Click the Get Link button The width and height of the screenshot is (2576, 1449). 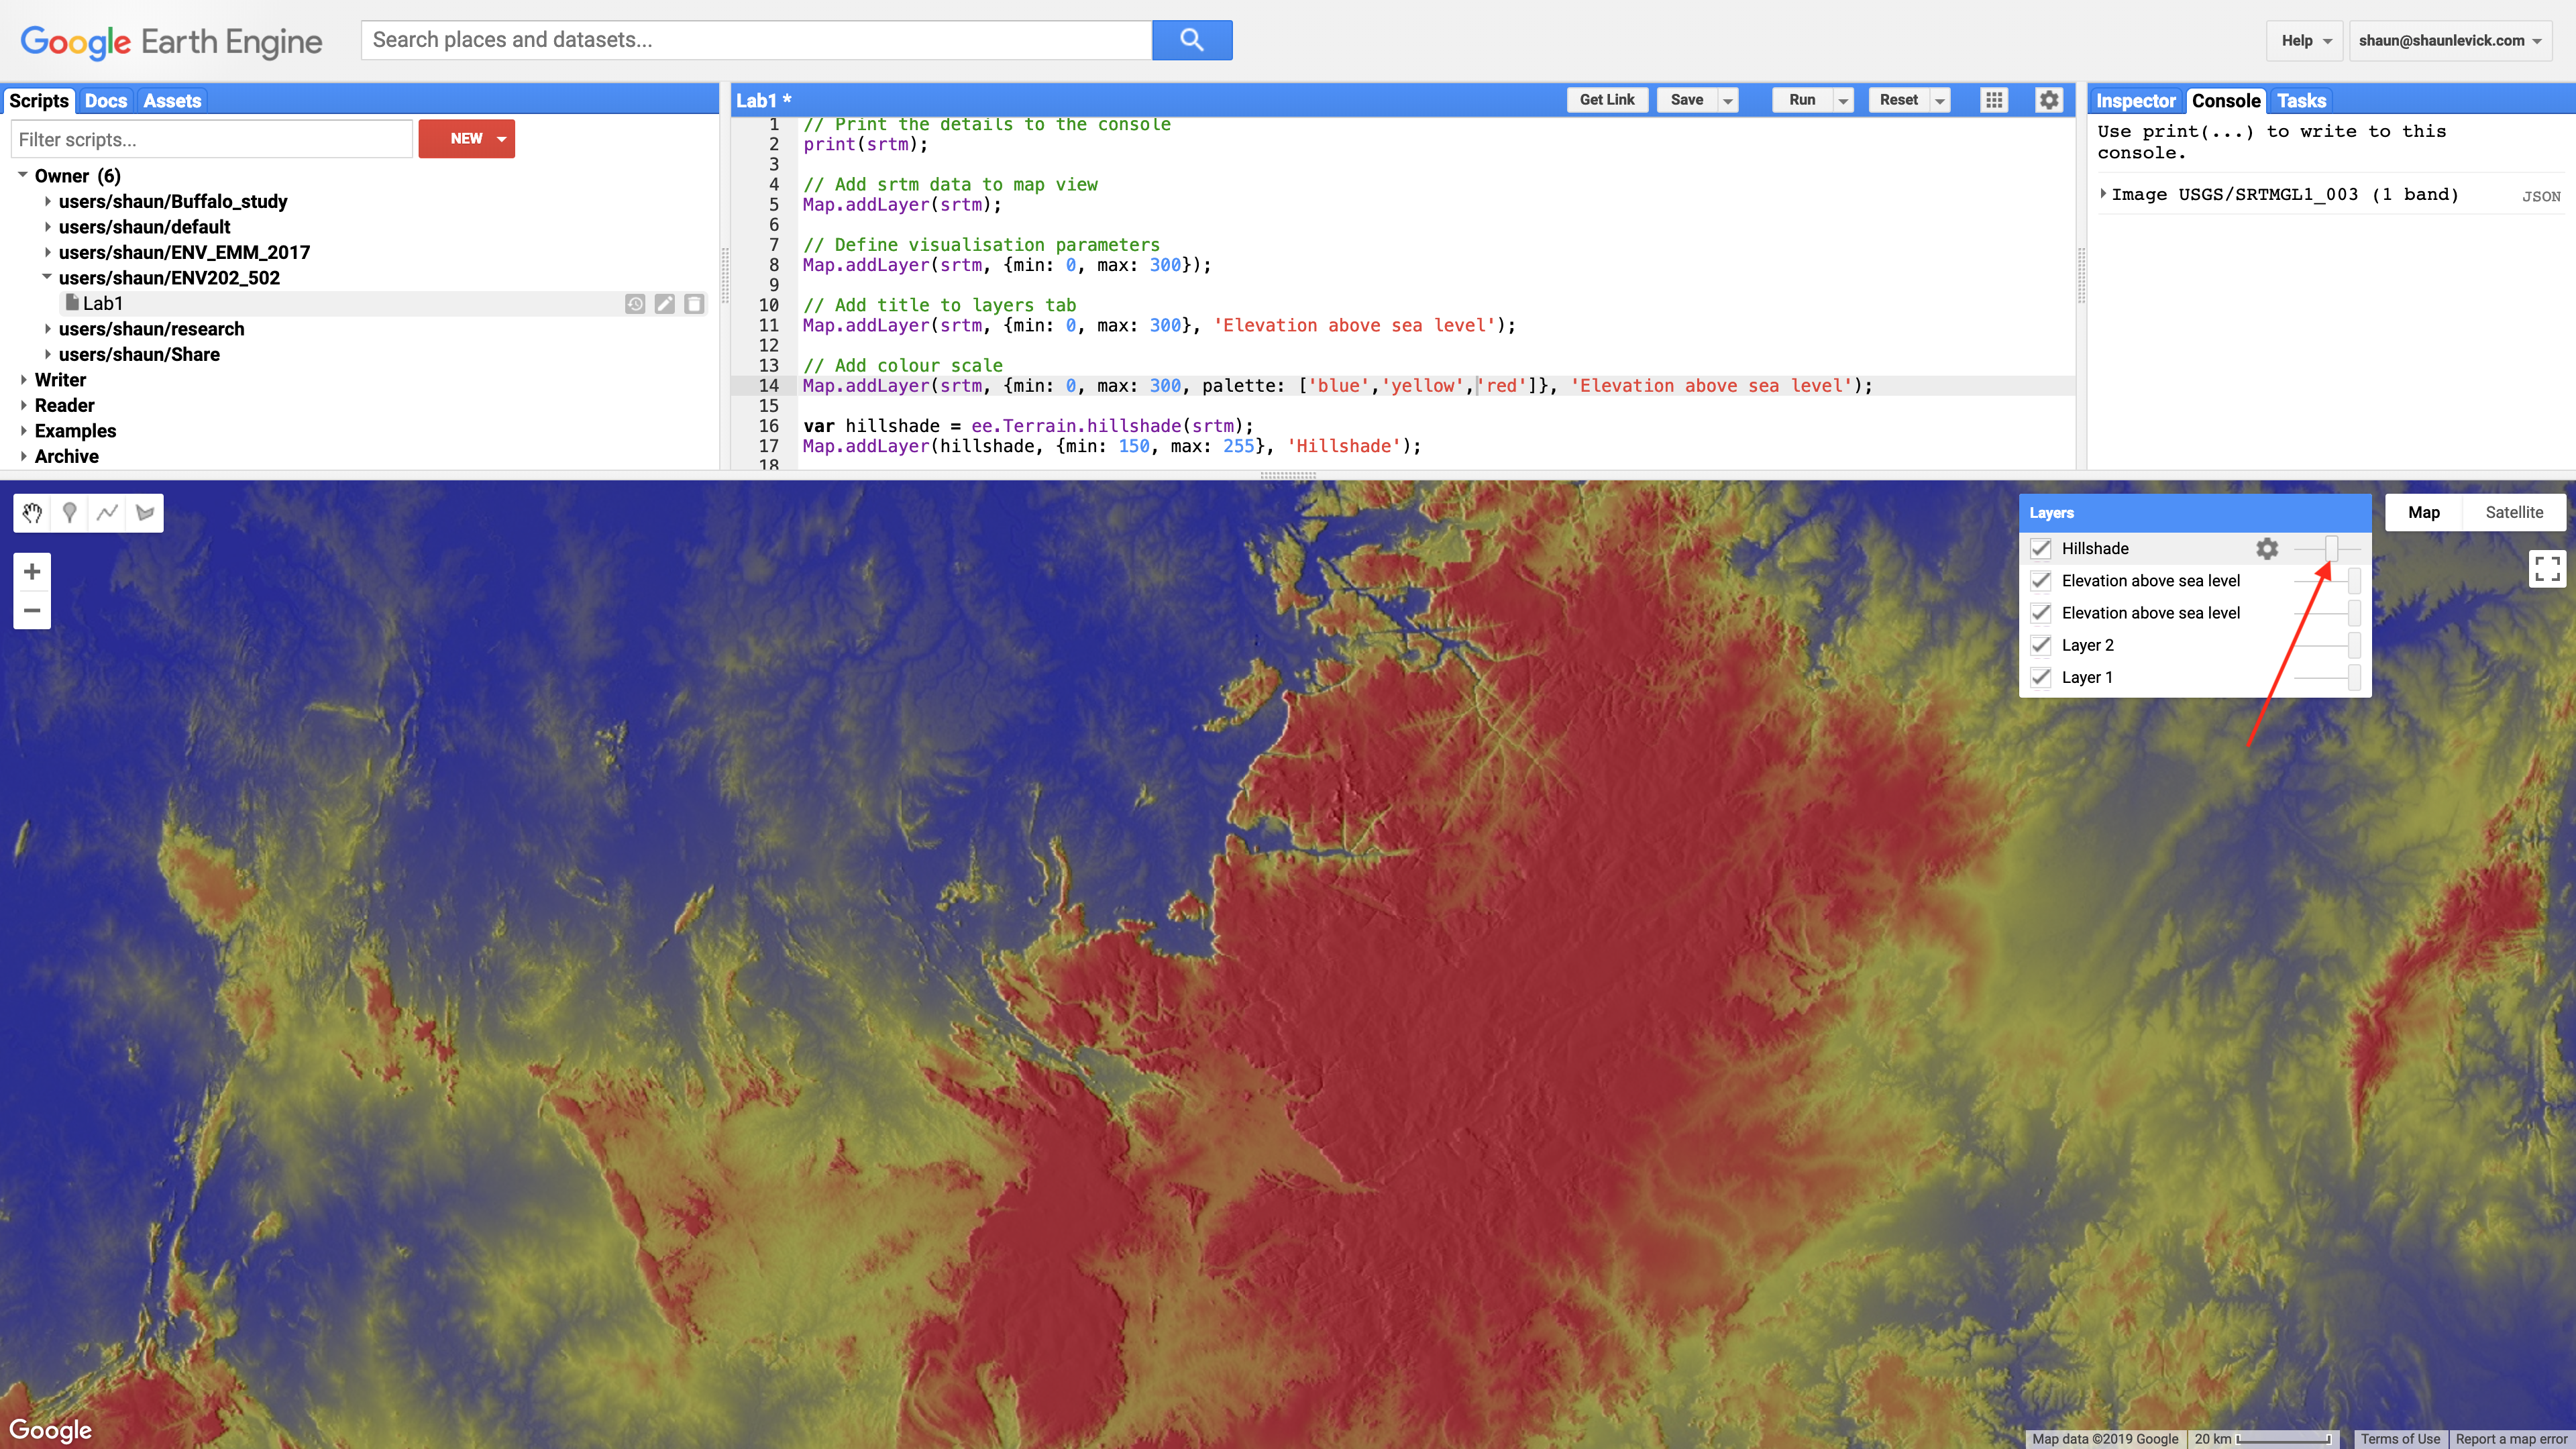click(1608, 99)
